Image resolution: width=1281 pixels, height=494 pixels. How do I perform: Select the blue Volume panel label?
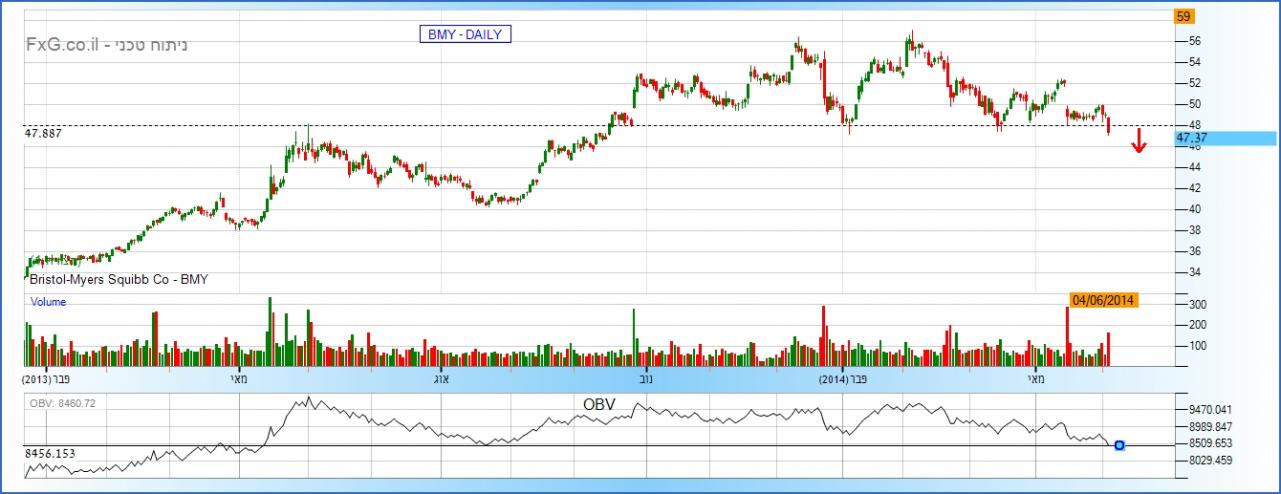[48, 301]
